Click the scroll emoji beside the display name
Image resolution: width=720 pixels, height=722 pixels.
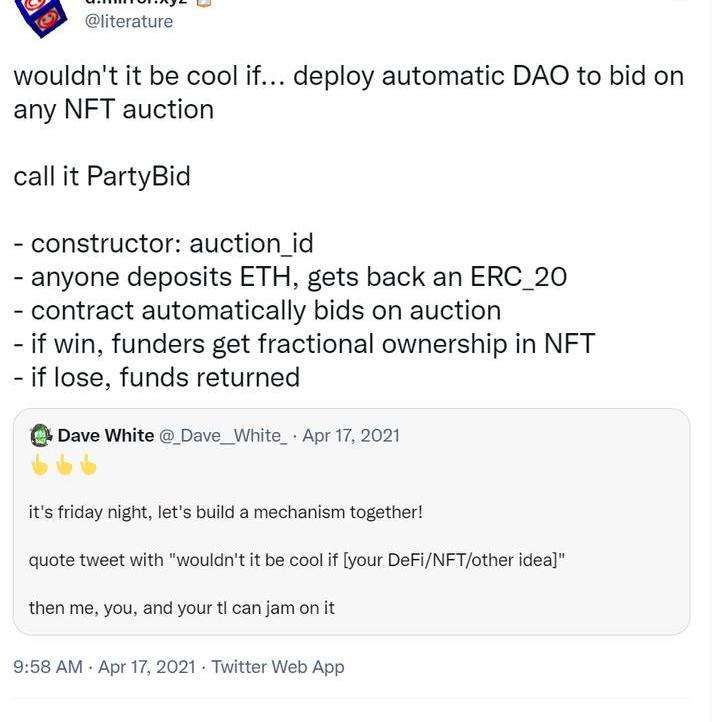(205, 3)
